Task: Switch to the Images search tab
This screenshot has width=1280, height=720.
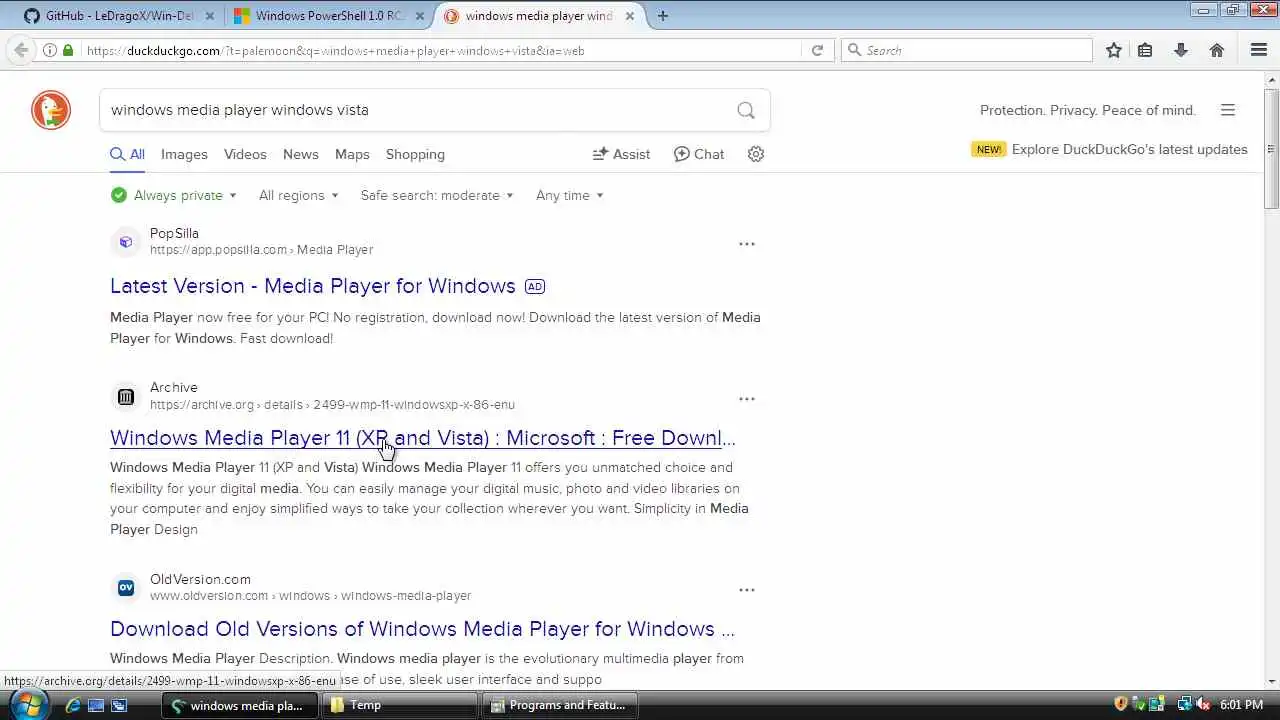Action: pyautogui.click(x=184, y=154)
